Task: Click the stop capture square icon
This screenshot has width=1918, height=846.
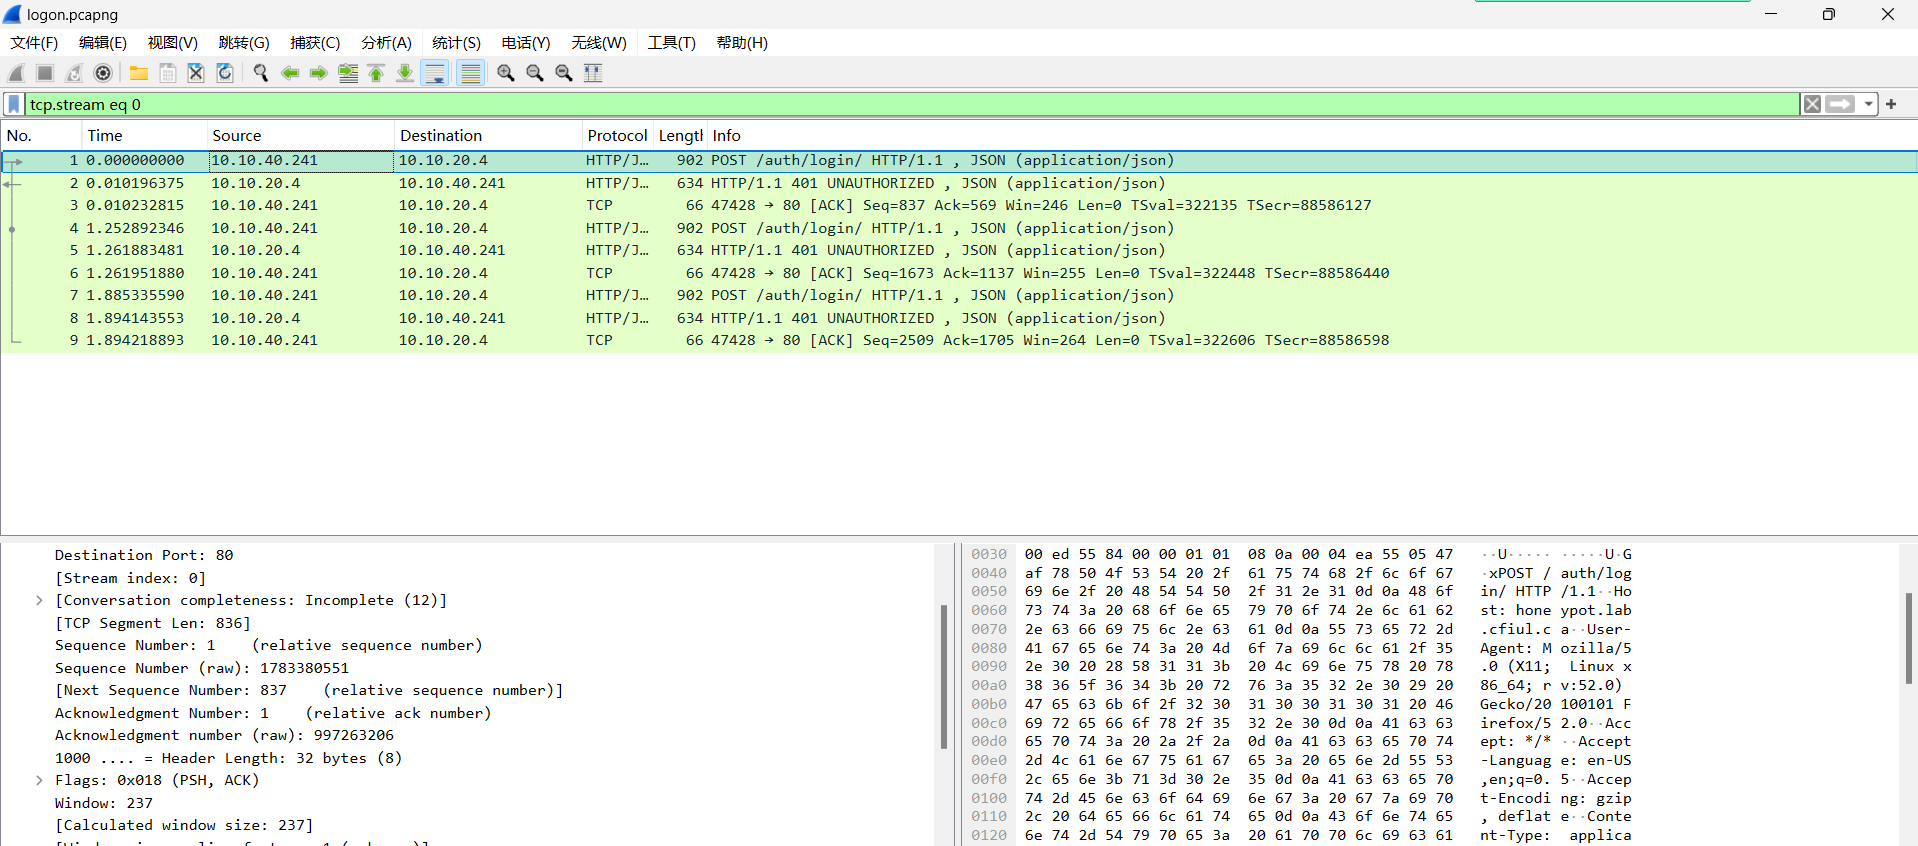Action: (45, 73)
